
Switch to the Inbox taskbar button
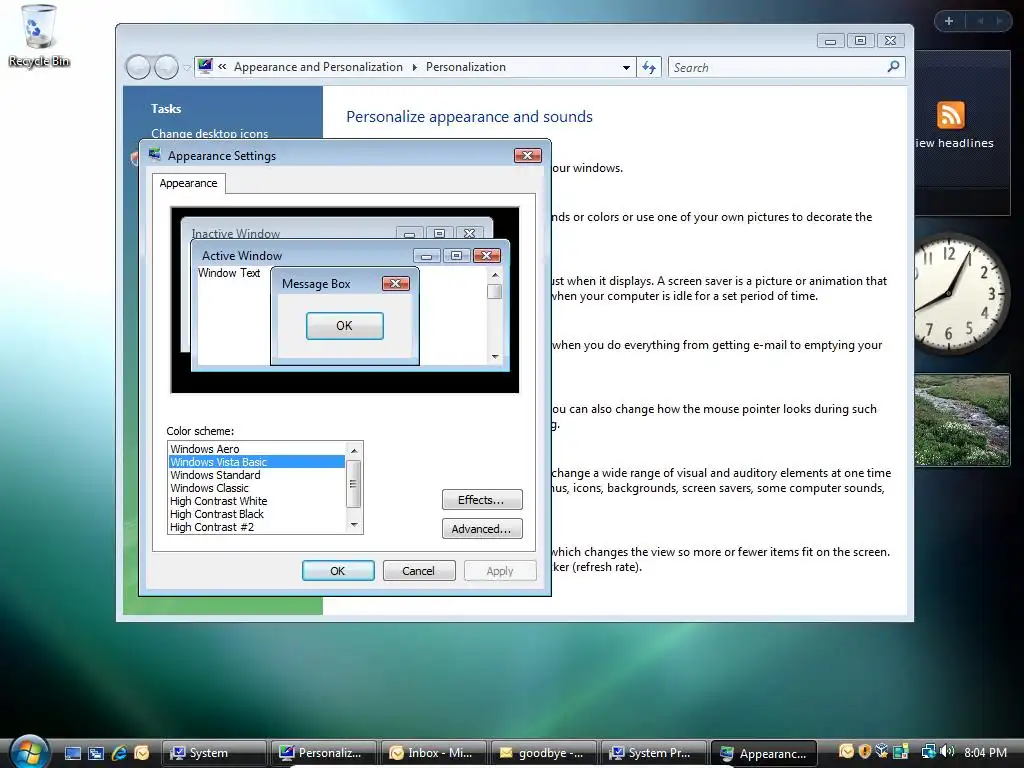(x=434, y=753)
